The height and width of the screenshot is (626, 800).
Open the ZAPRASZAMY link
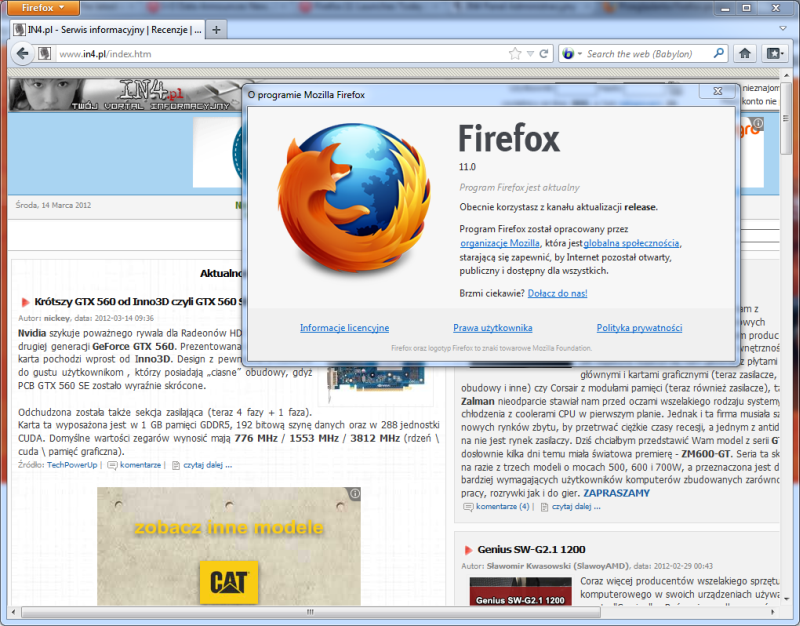pyautogui.click(x=616, y=493)
